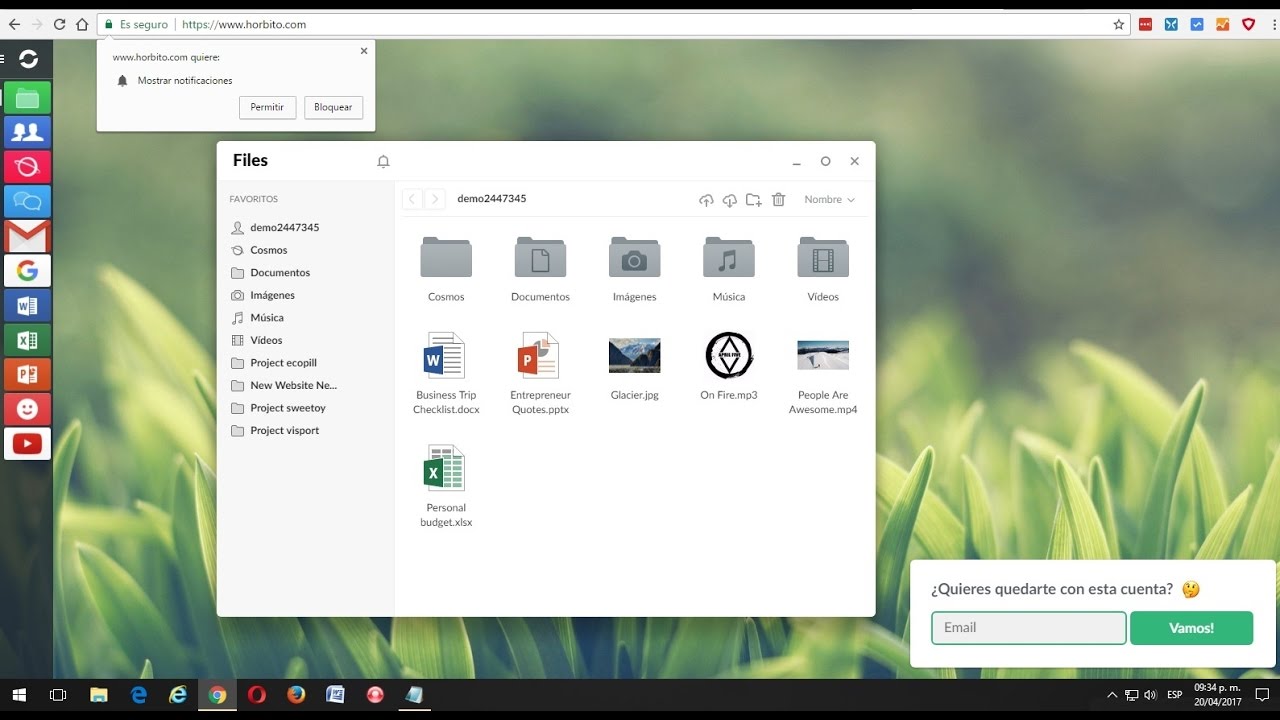Open the Nombre sort dropdown

[x=830, y=200]
